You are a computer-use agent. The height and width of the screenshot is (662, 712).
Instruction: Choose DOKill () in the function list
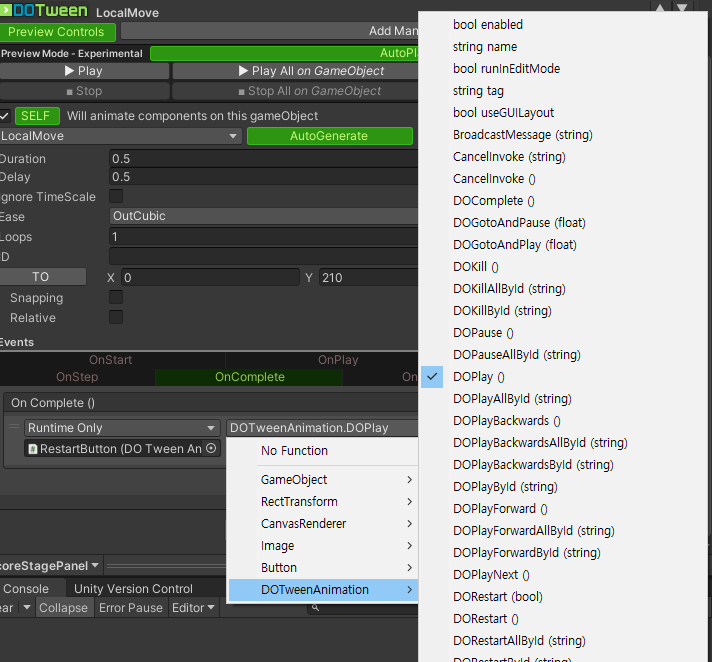475,267
